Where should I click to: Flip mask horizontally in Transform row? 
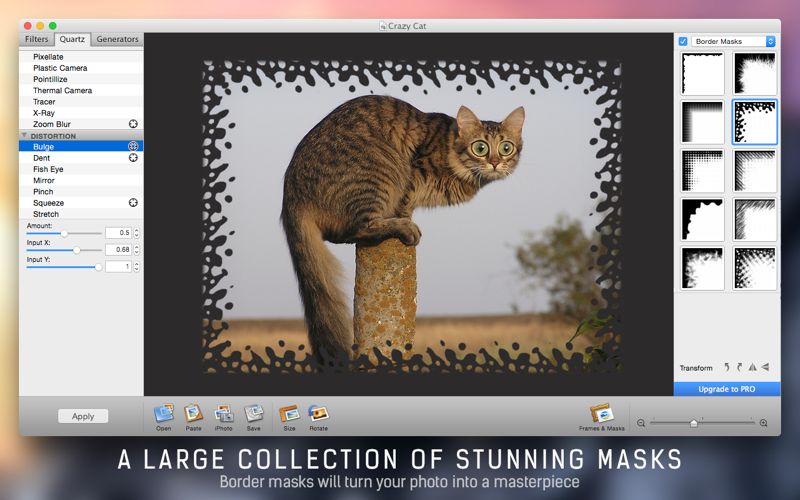[x=753, y=367]
